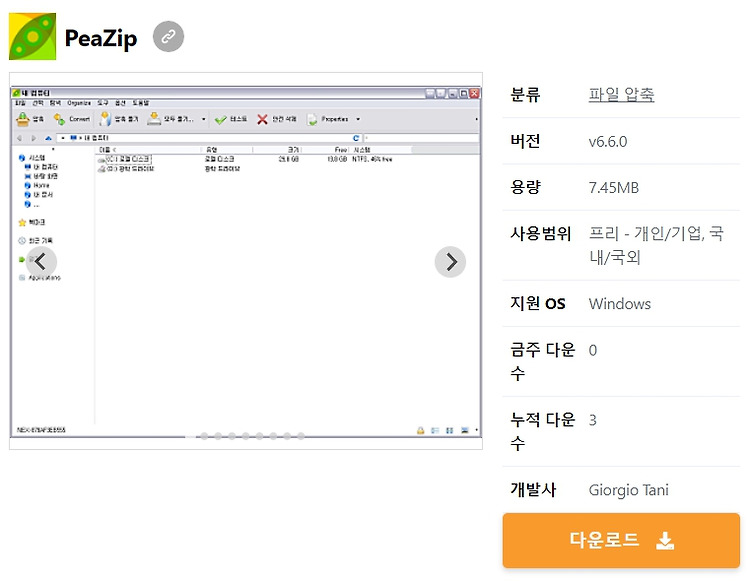Advance to the next screenshot with the right arrow
This screenshot has height=581, width=750.
(x=450, y=262)
